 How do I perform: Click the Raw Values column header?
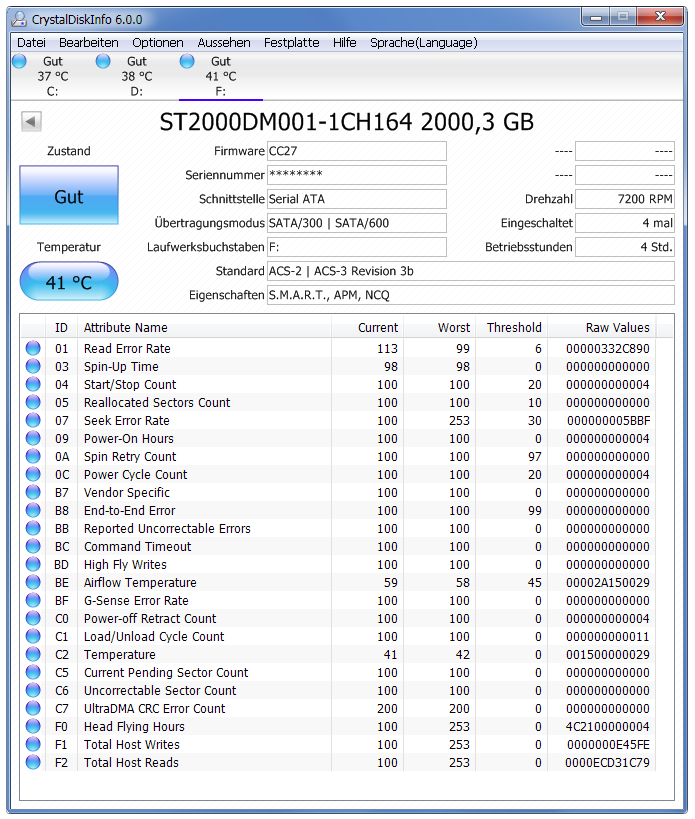coord(602,327)
